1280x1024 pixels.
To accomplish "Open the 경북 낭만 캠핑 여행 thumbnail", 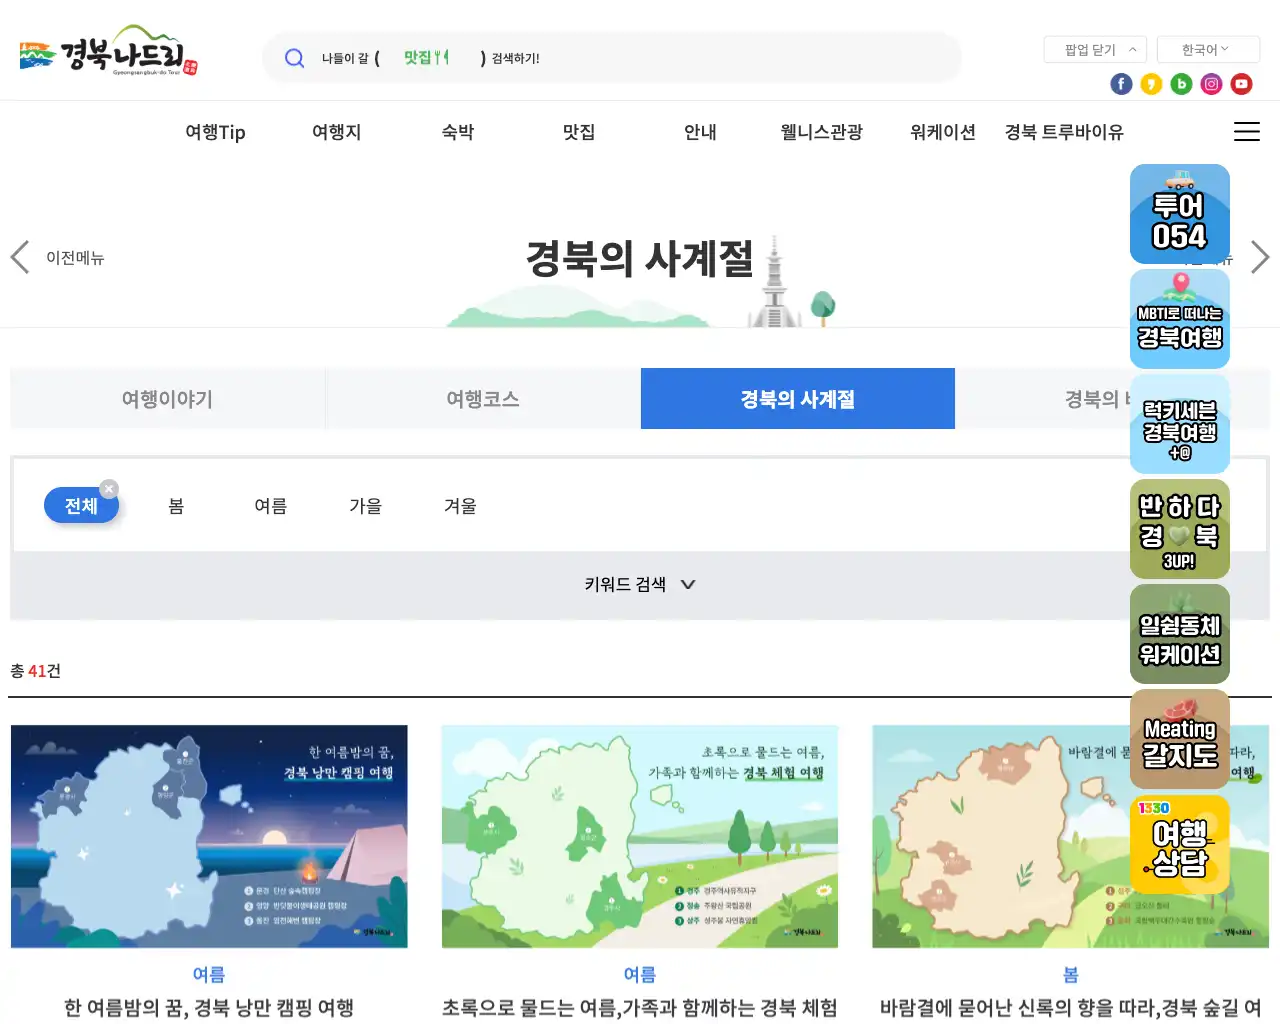I will coord(209,836).
